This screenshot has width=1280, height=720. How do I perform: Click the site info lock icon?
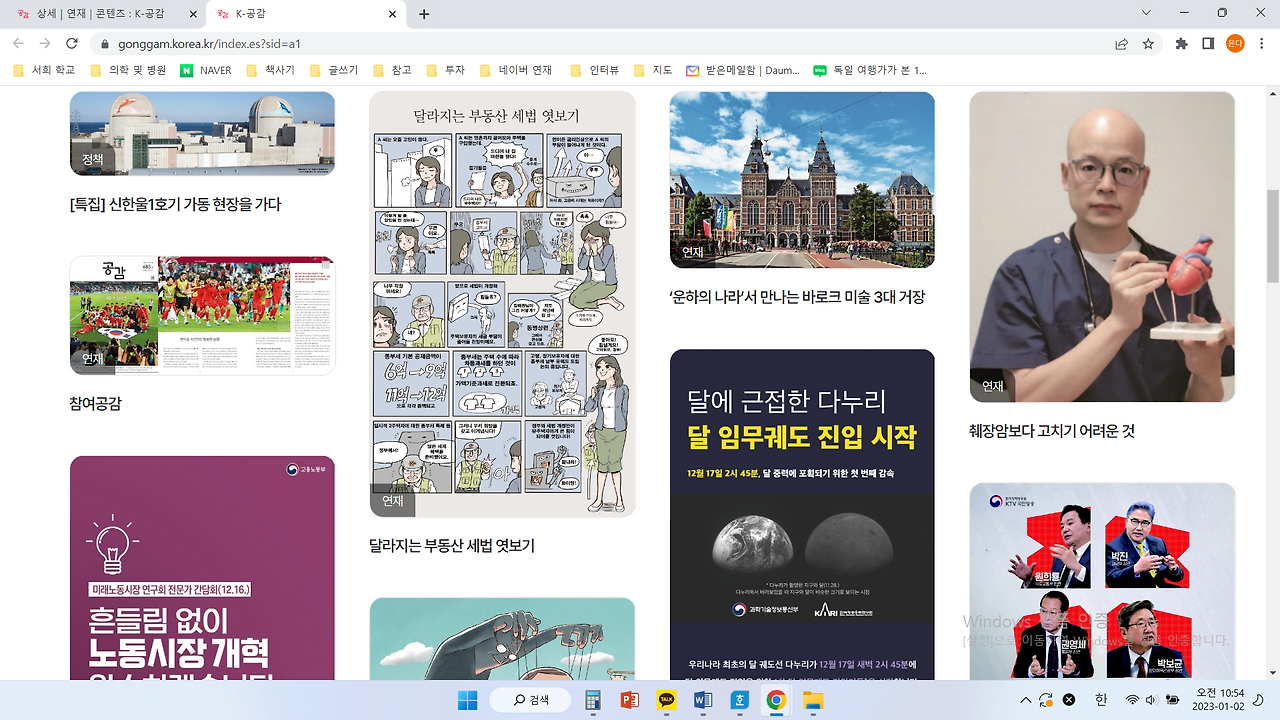pyautogui.click(x=105, y=45)
